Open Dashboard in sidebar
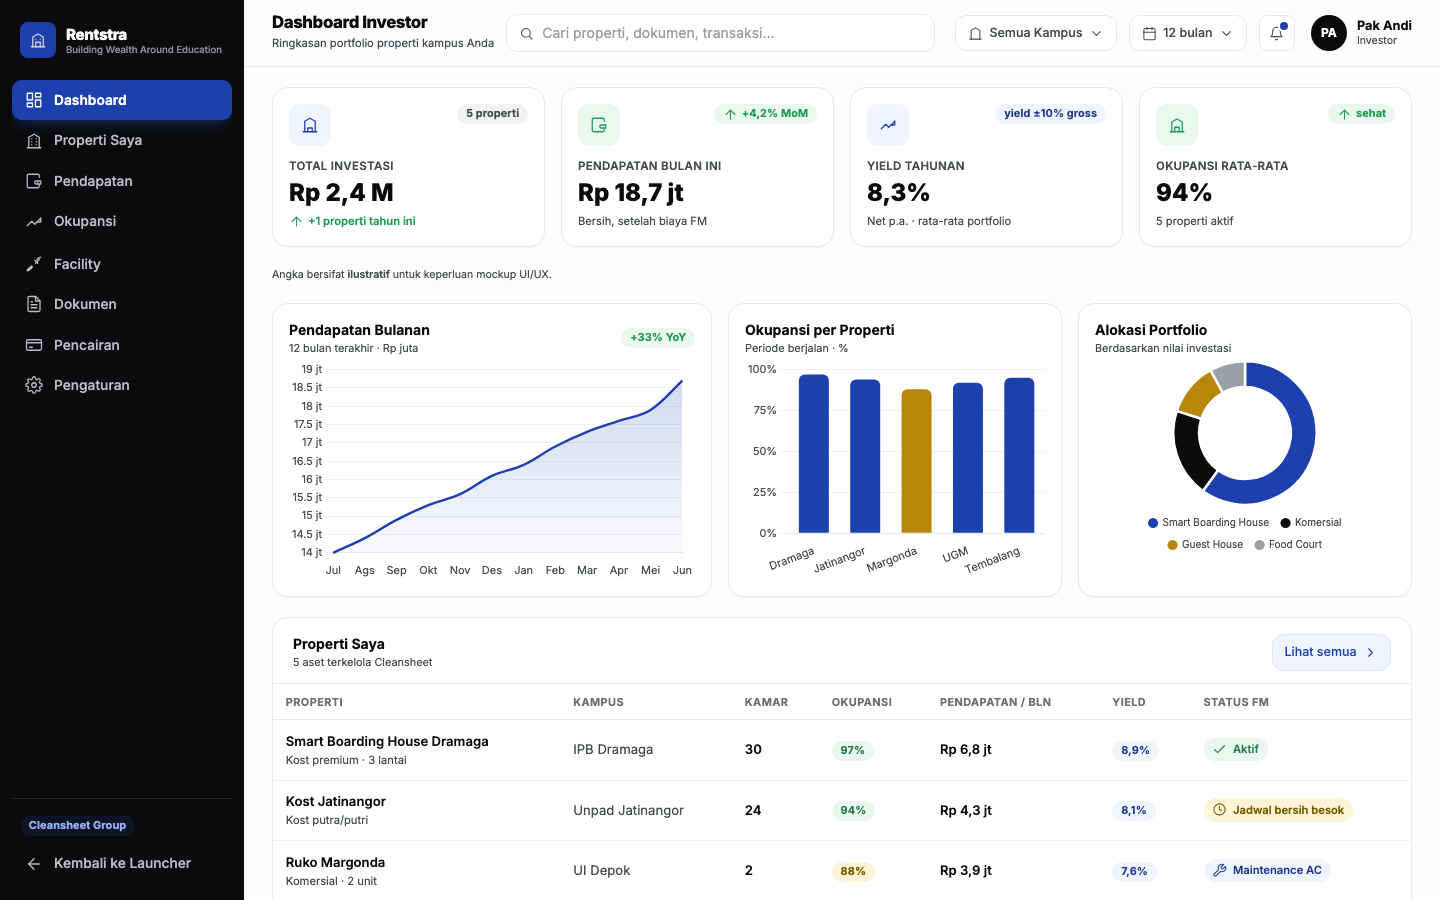The height and width of the screenshot is (900, 1440). [x=122, y=100]
